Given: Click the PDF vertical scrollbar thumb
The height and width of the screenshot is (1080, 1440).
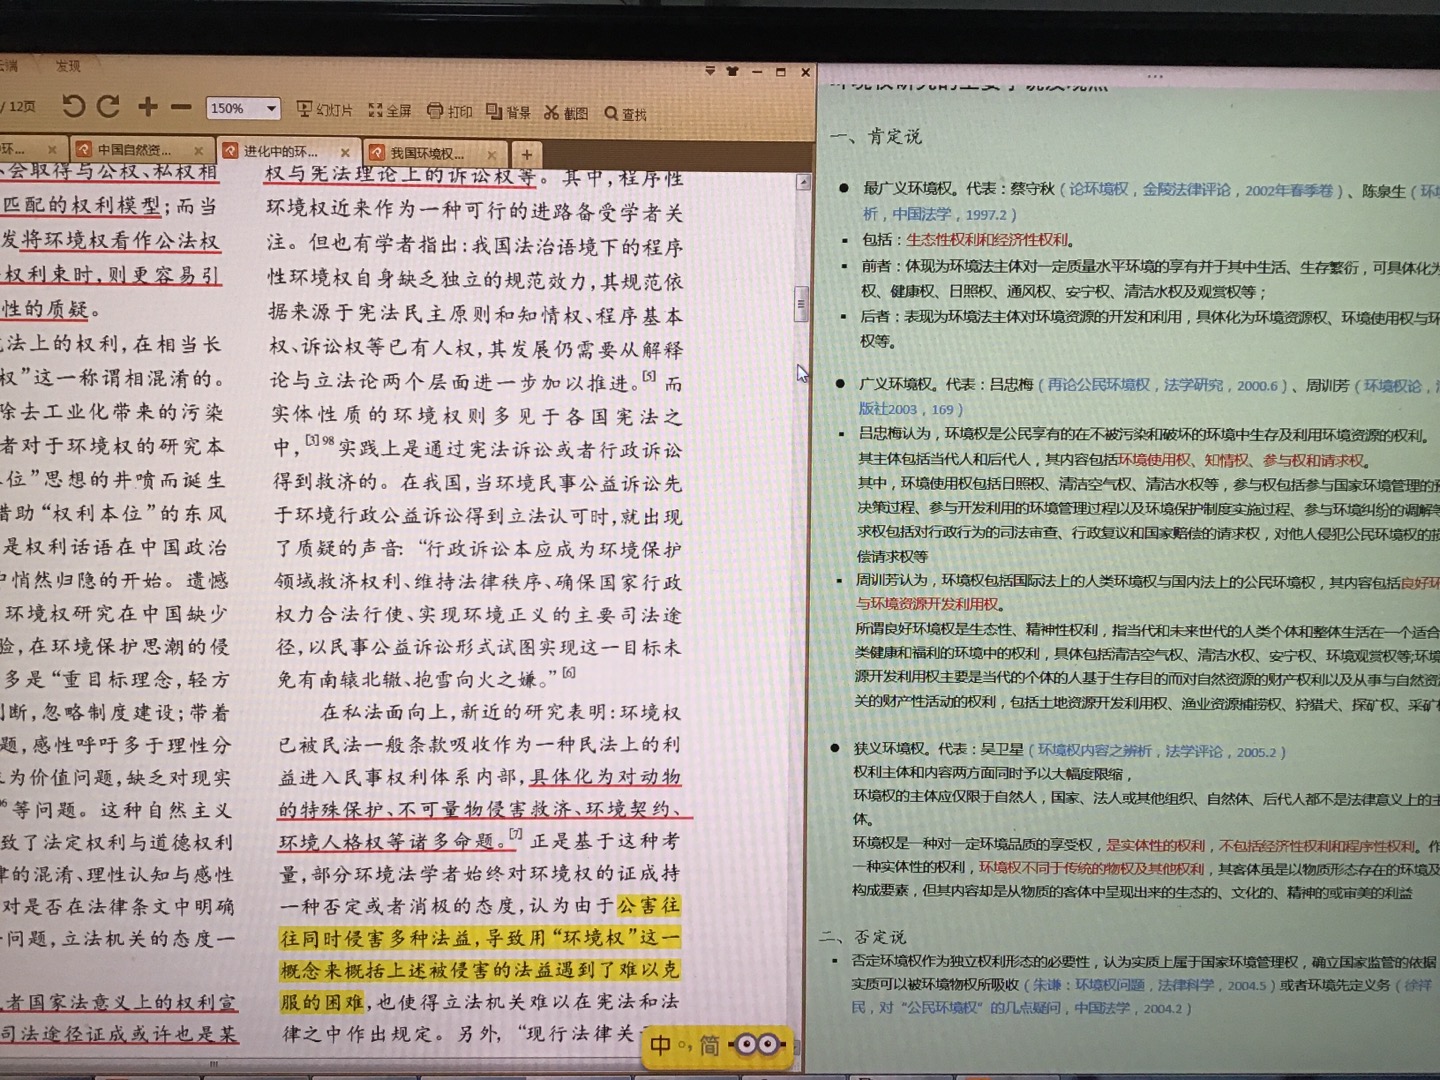Looking at the screenshot, I should point(801,304).
